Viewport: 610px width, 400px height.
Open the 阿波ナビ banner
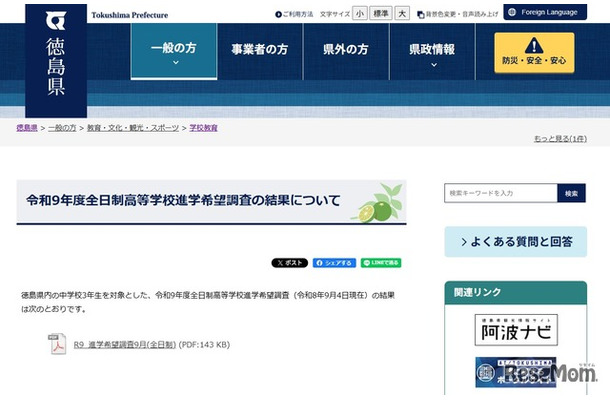coord(516,330)
